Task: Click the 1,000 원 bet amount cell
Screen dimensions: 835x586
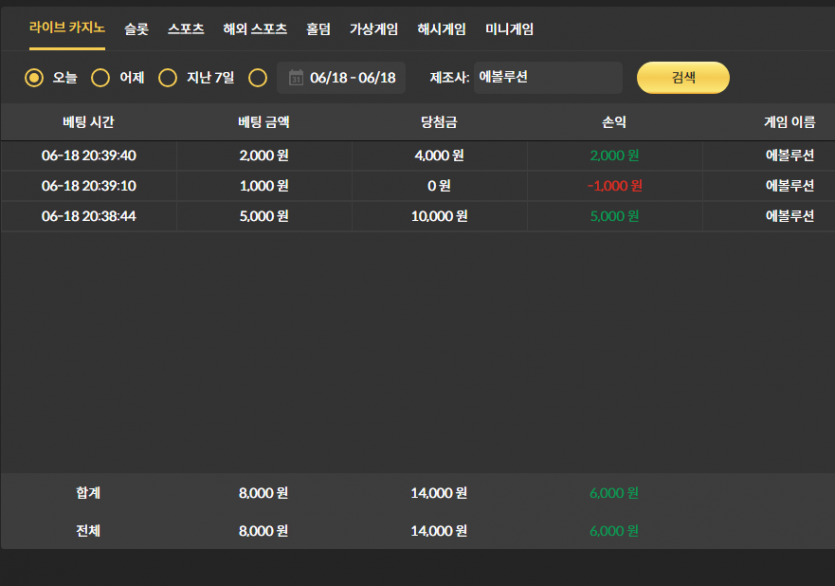Action: pos(264,186)
